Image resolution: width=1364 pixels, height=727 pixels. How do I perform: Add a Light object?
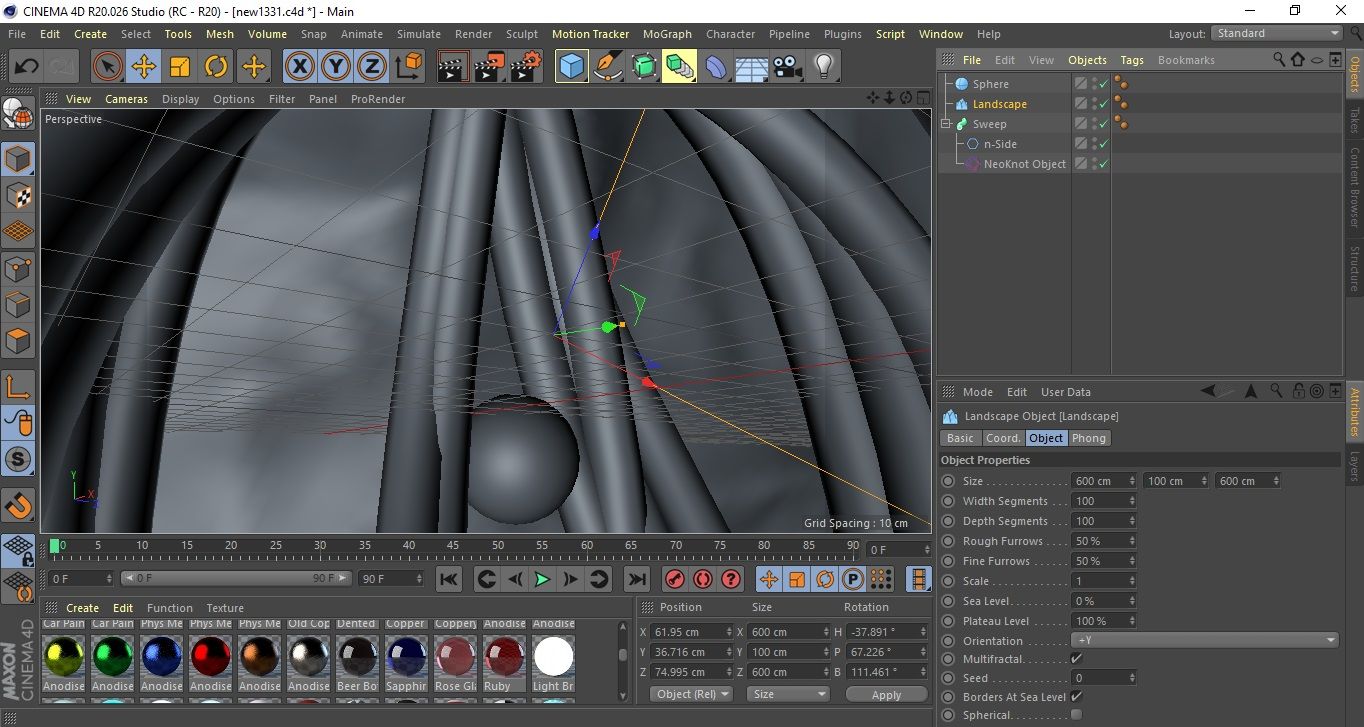pyautogui.click(x=824, y=67)
